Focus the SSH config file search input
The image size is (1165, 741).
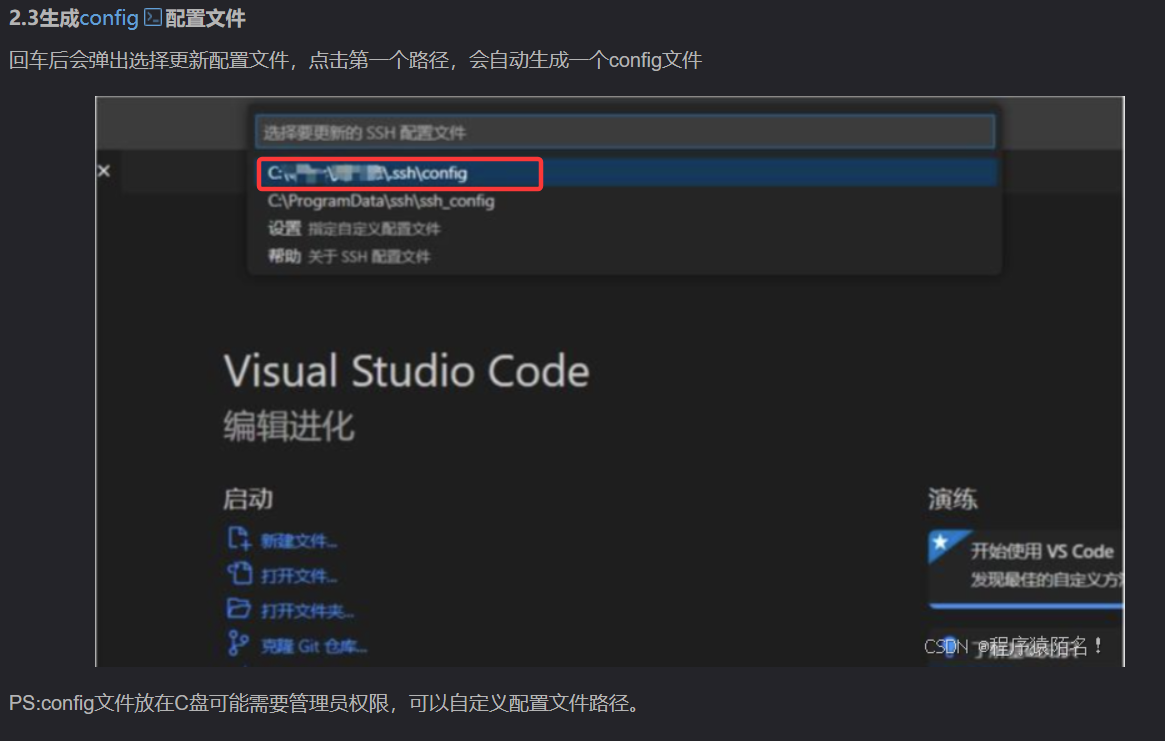(625, 132)
